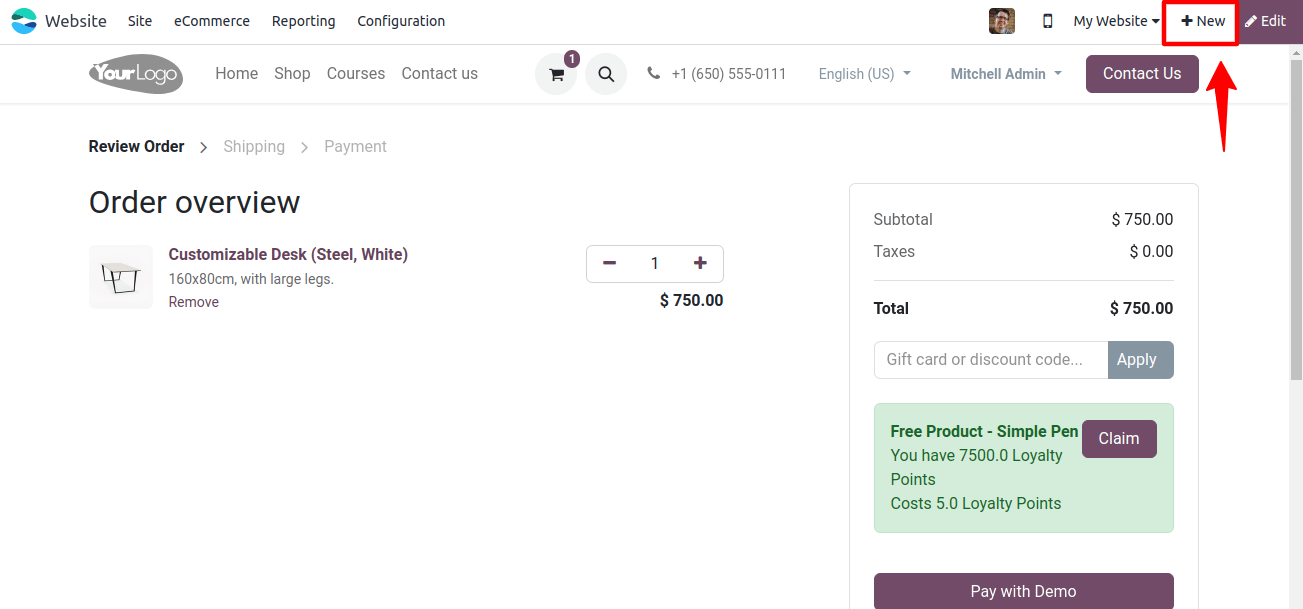The height and width of the screenshot is (609, 1303).
Task: Expand the English (US) language dropdown
Action: tap(865, 74)
